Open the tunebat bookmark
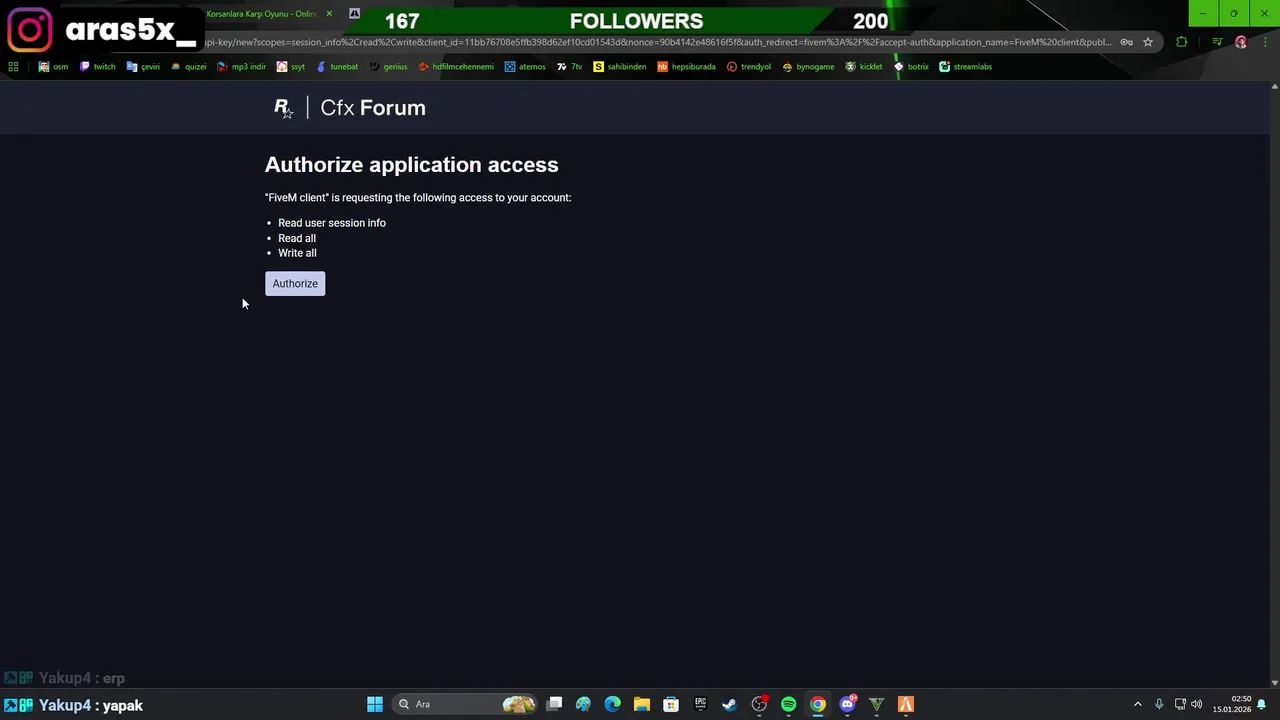Viewport: 1280px width, 720px height. click(337, 67)
